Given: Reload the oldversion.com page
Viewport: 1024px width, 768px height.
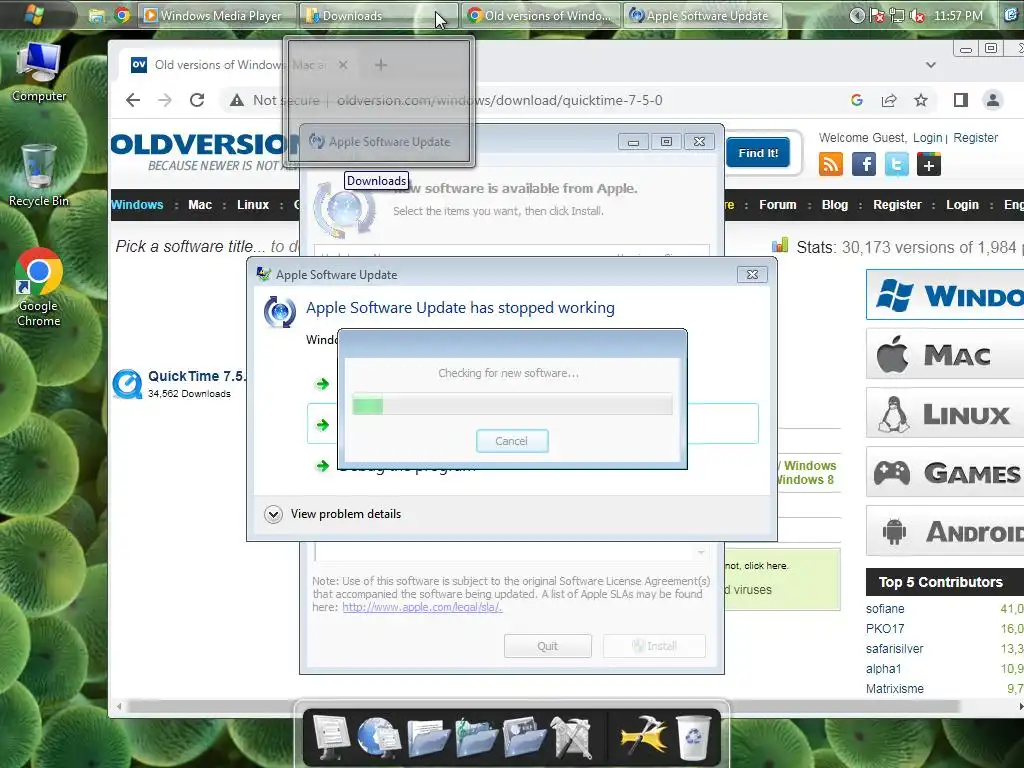Looking at the screenshot, I should pyautogui.click(x=197, y=100).
